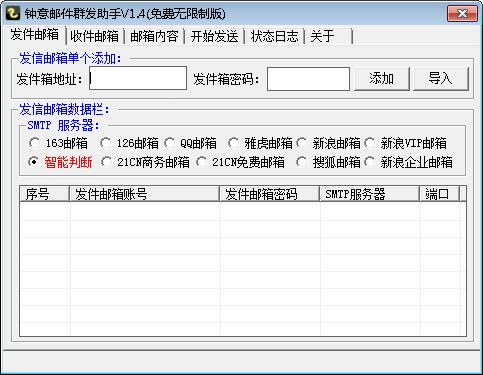View the 状态日志 tab
The image size is (483, 375).
pos(274,36)
